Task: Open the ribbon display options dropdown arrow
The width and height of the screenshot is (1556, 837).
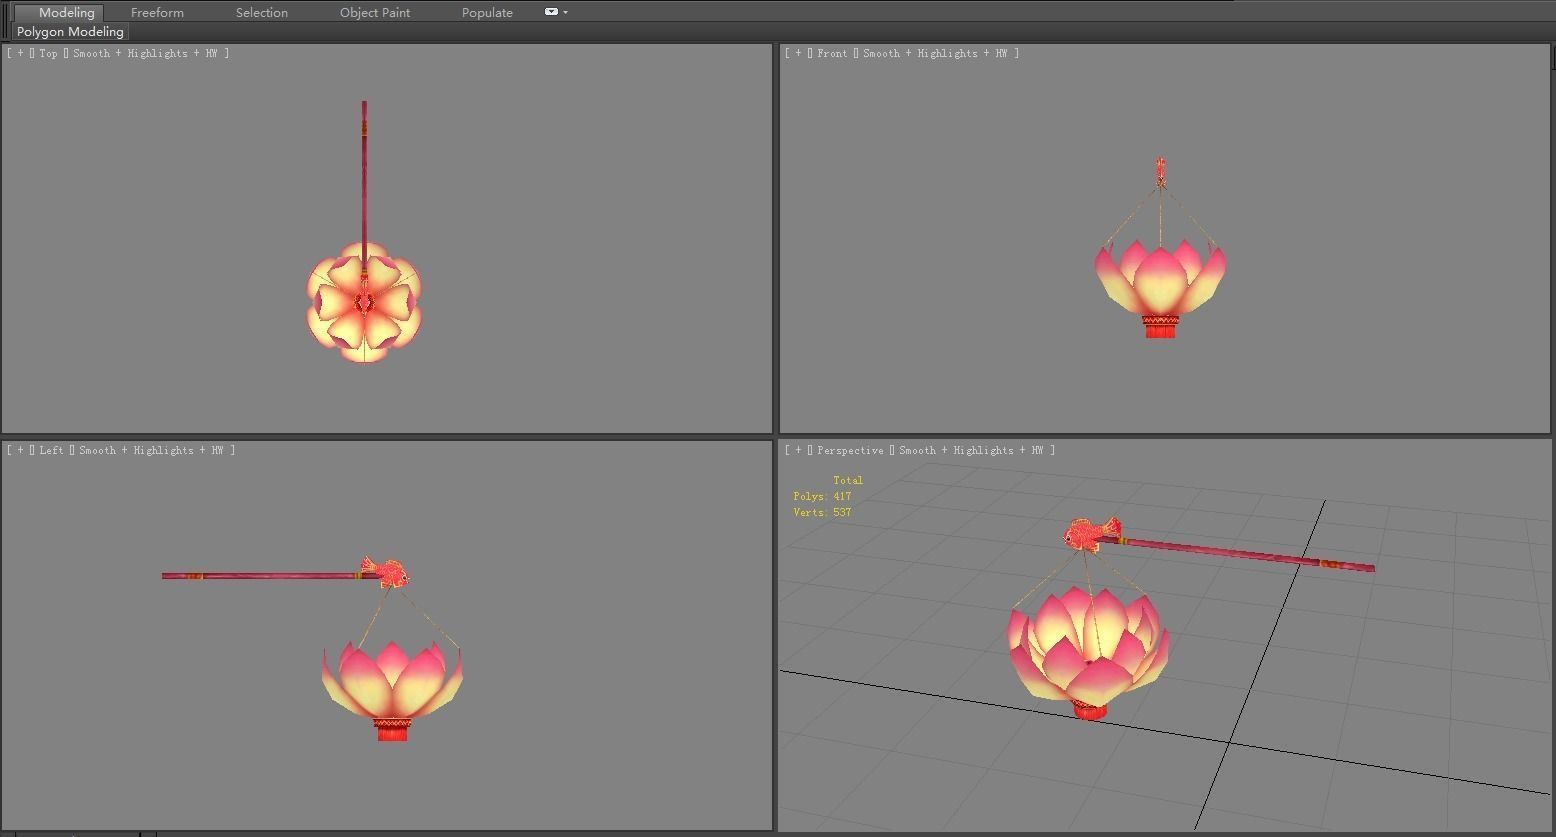Action: point(566,12)
